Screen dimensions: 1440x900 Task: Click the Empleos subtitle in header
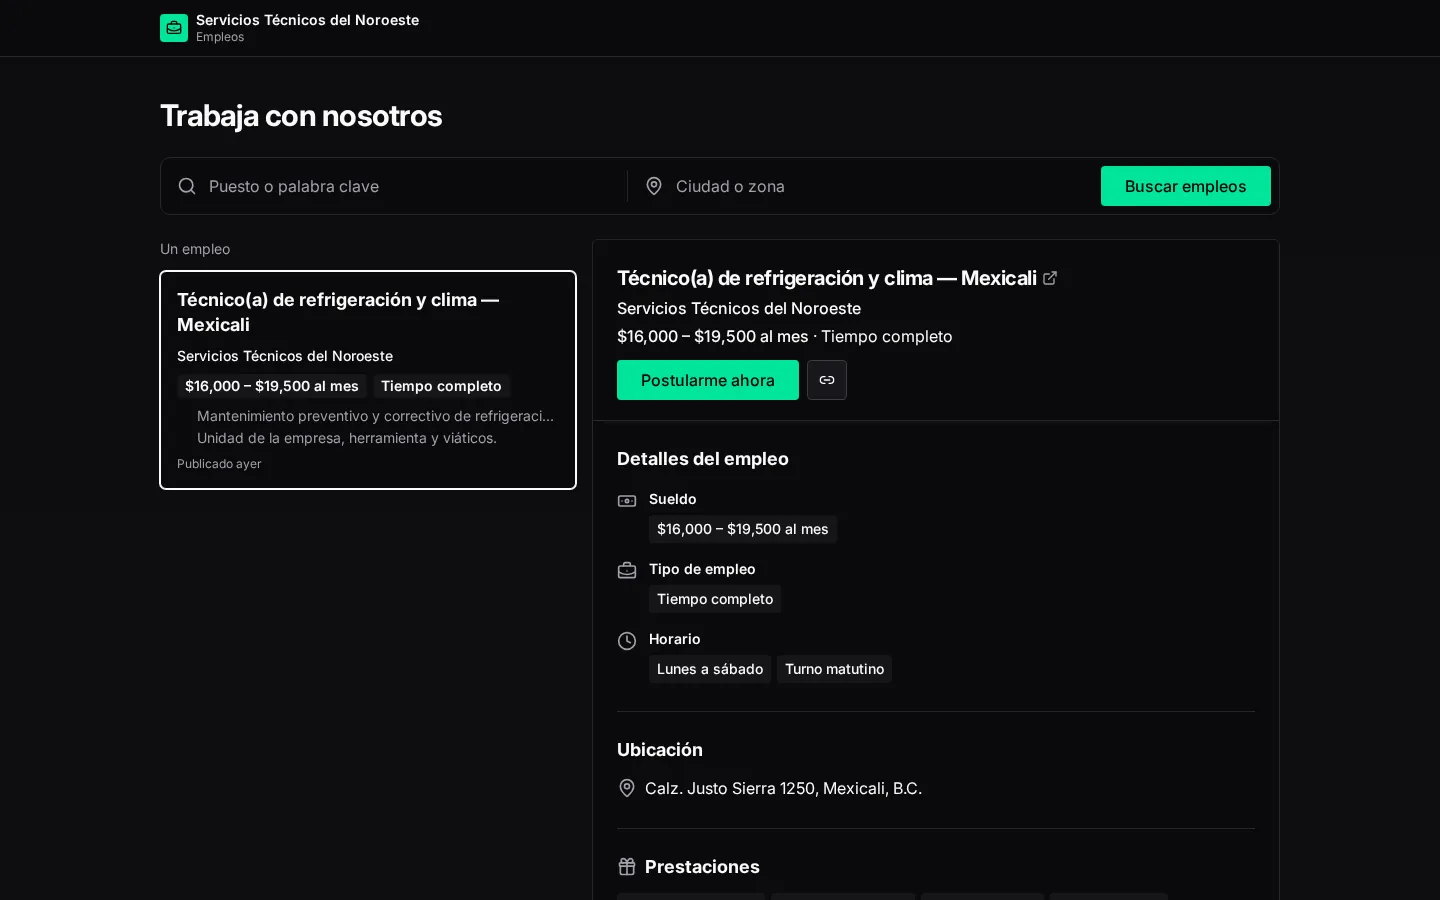point(220,37)
